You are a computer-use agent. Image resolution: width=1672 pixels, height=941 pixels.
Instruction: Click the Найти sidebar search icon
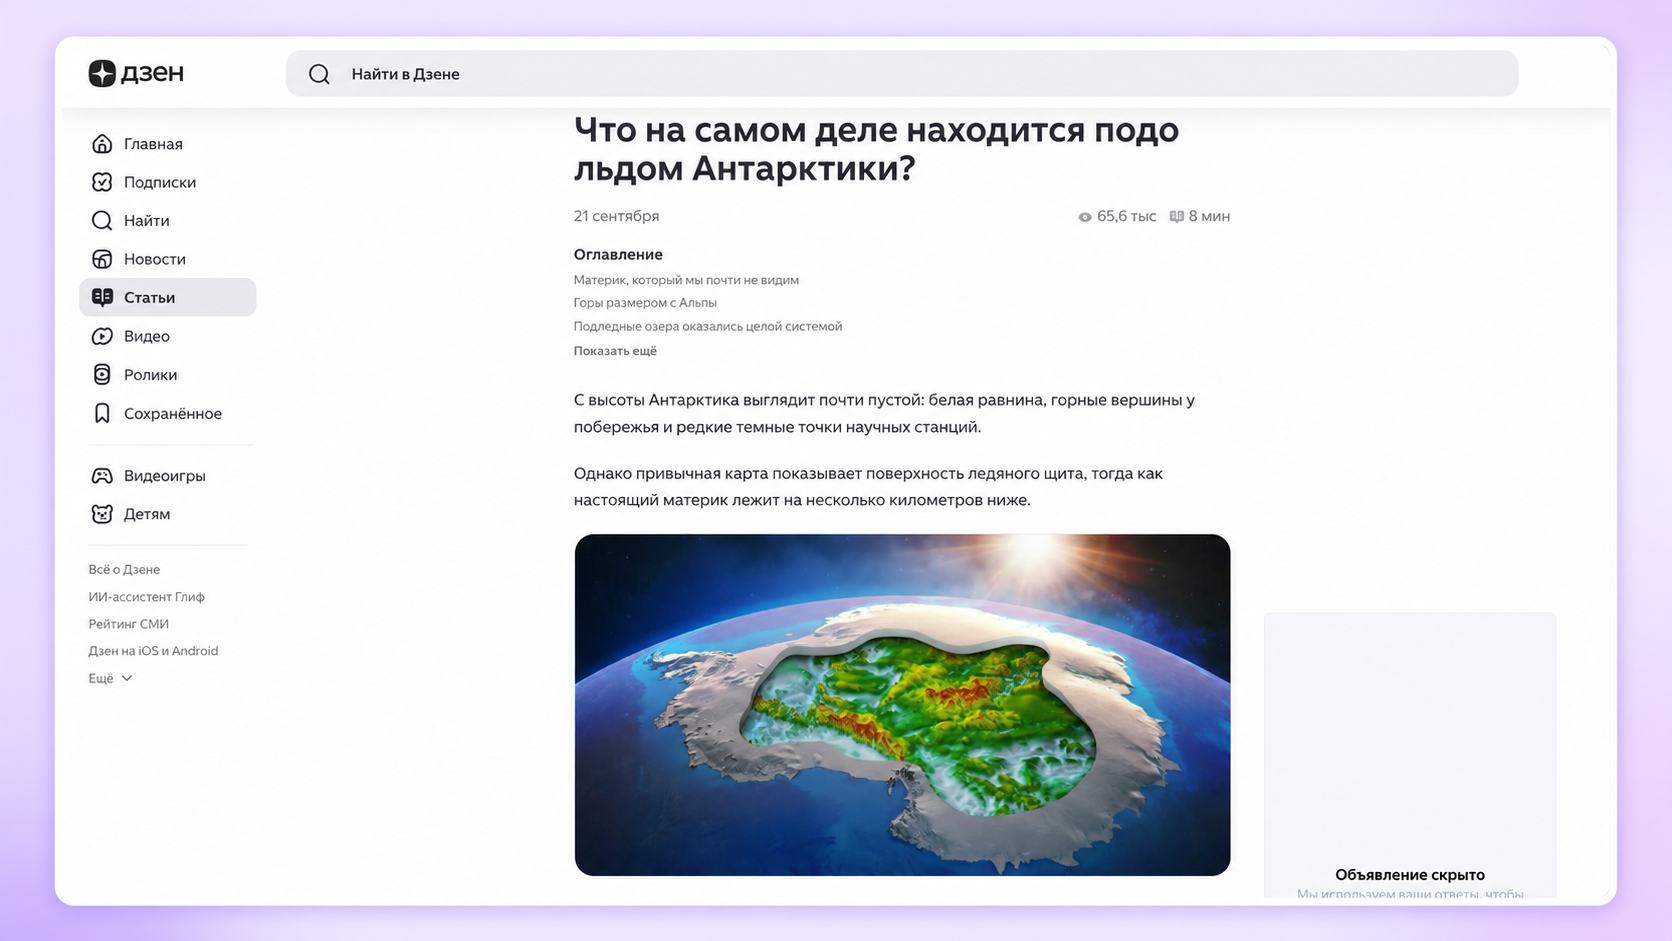[x=102, y=220]
